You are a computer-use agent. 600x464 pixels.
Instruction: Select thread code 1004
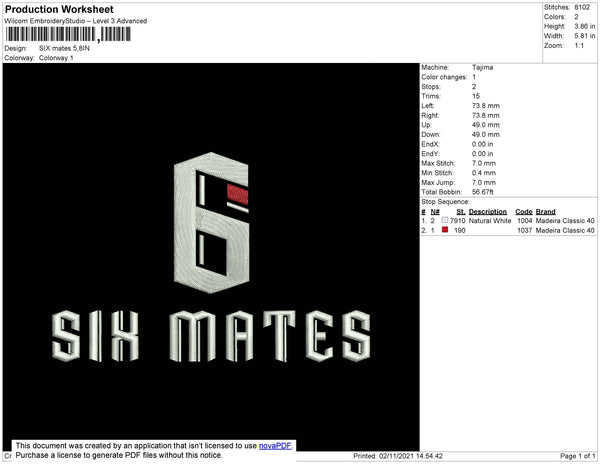coord(525,221)
